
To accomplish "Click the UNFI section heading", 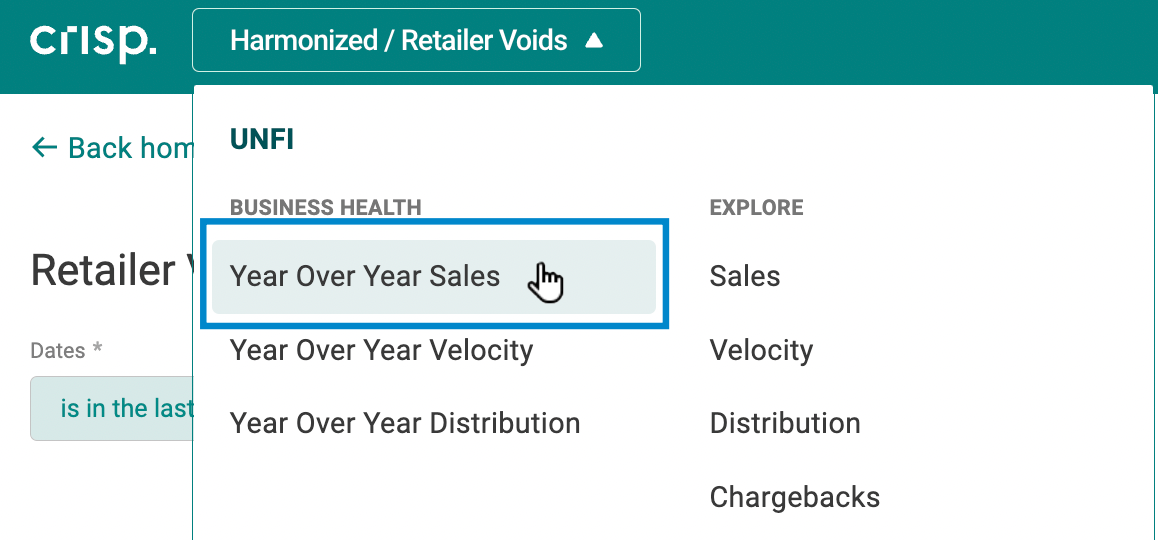I will pyautogui.click(x=261, y=139).
